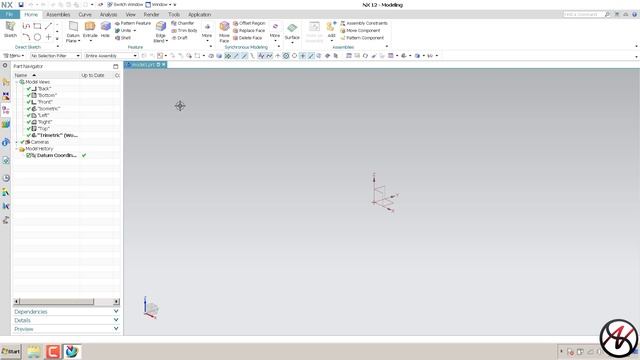The width and height of the screenshot is (640, 360).
Task: Toggle checkmark of "Top" model view
Action: pos(29,129)
